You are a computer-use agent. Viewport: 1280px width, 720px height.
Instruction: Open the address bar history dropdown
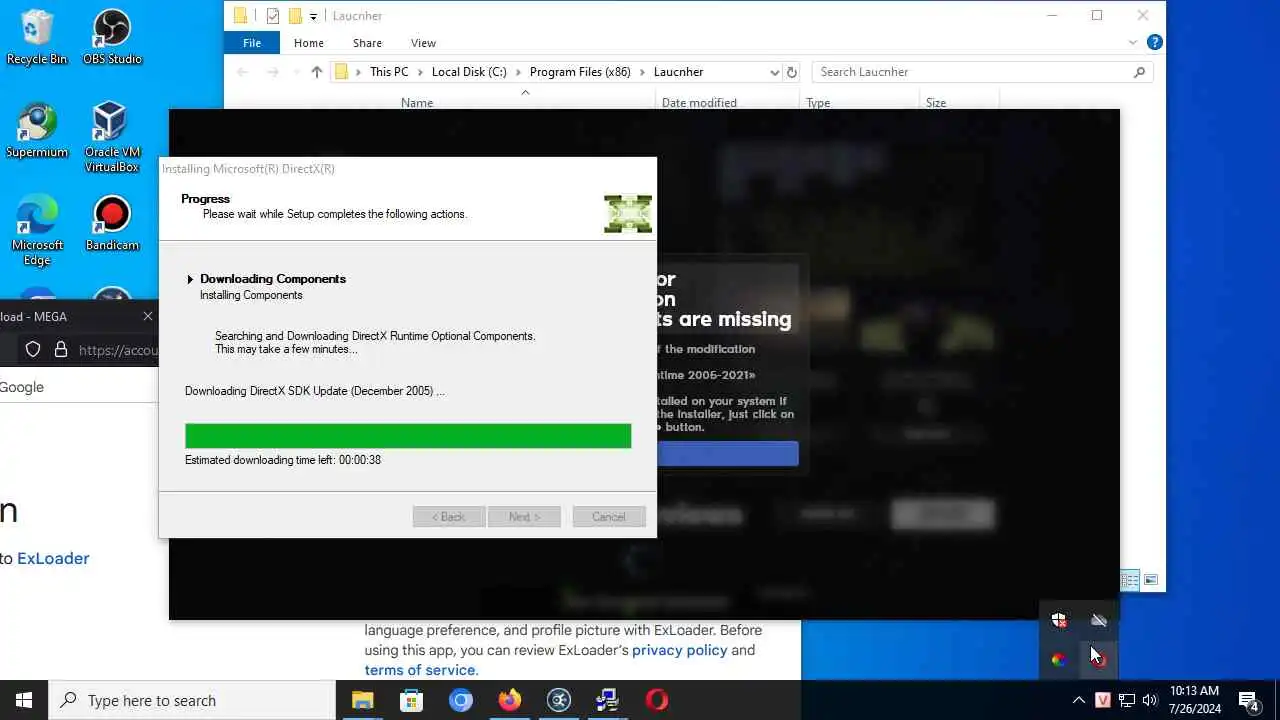pyautogui.click(x=774, y=72)
